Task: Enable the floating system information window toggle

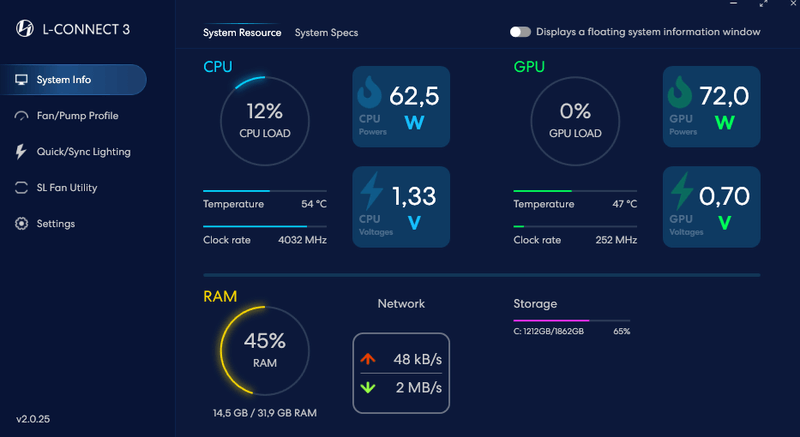Action: tap(520, 32)
